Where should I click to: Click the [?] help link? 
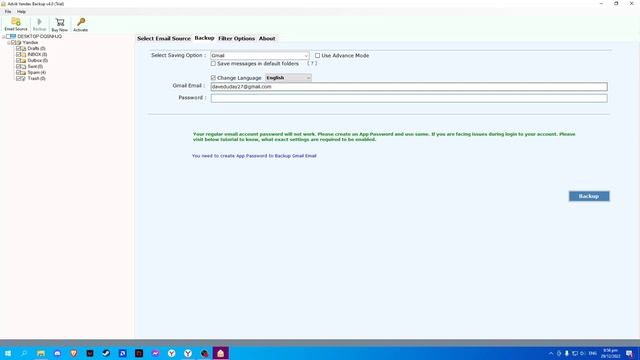(x=312, y=64)
